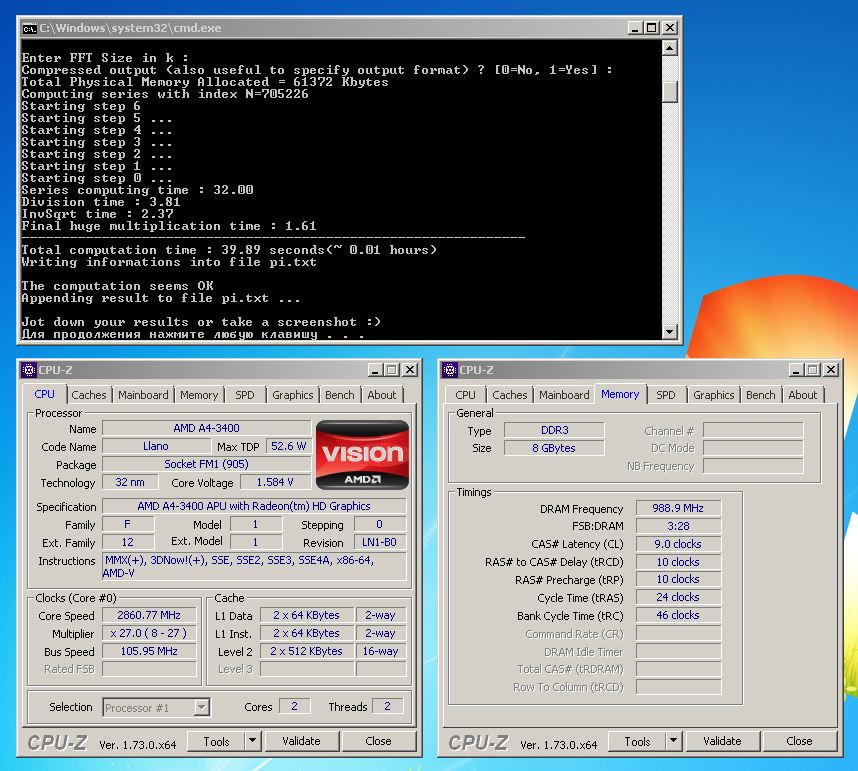858x771 pixels.
Task: Click the Name field showing AMD A4-3400
Action: (206, 428)
